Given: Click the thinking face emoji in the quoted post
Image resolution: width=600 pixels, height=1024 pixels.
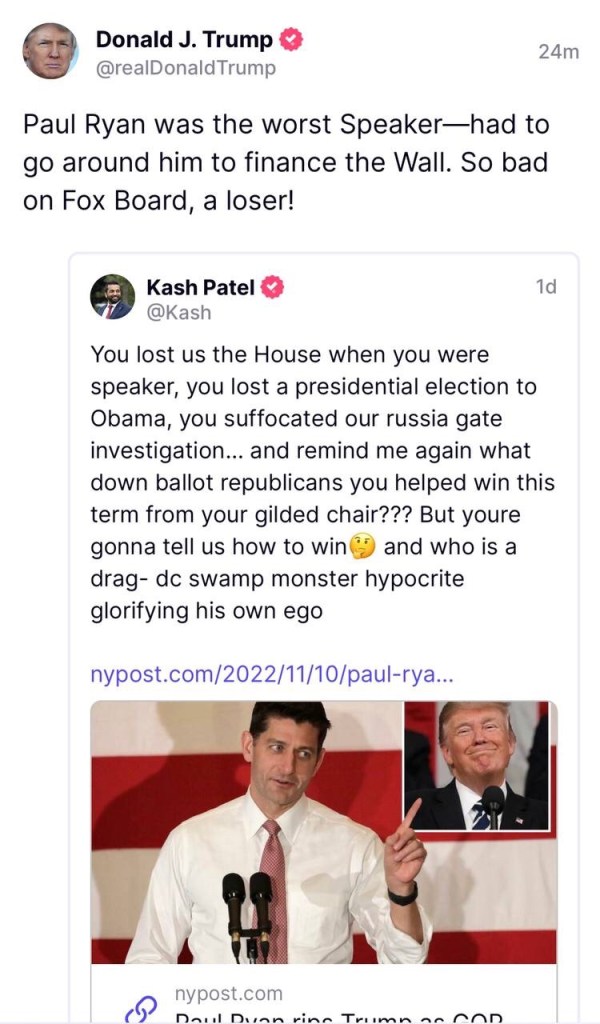Looking at the screenshot, I should [363, 547].
